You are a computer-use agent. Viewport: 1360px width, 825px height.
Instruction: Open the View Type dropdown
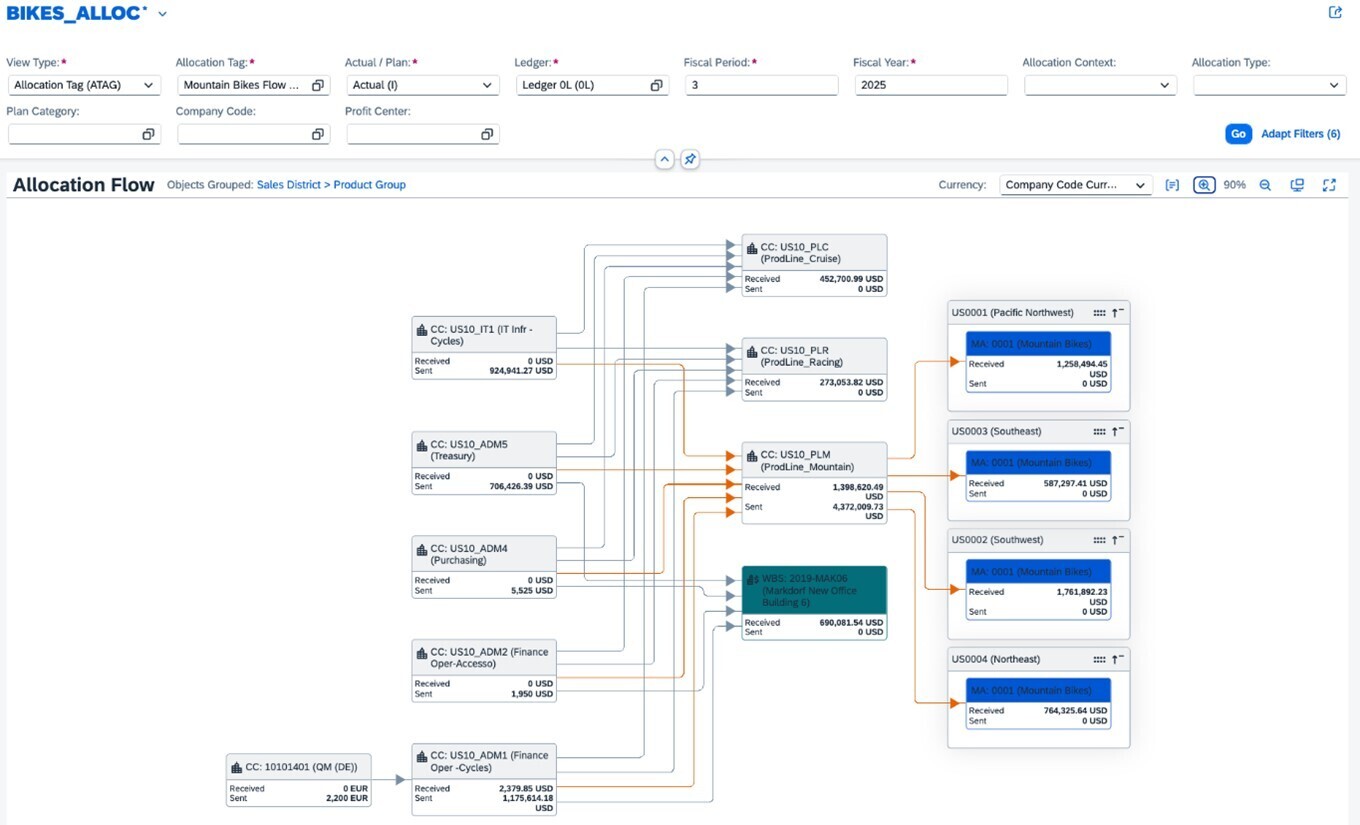(148, 85)
